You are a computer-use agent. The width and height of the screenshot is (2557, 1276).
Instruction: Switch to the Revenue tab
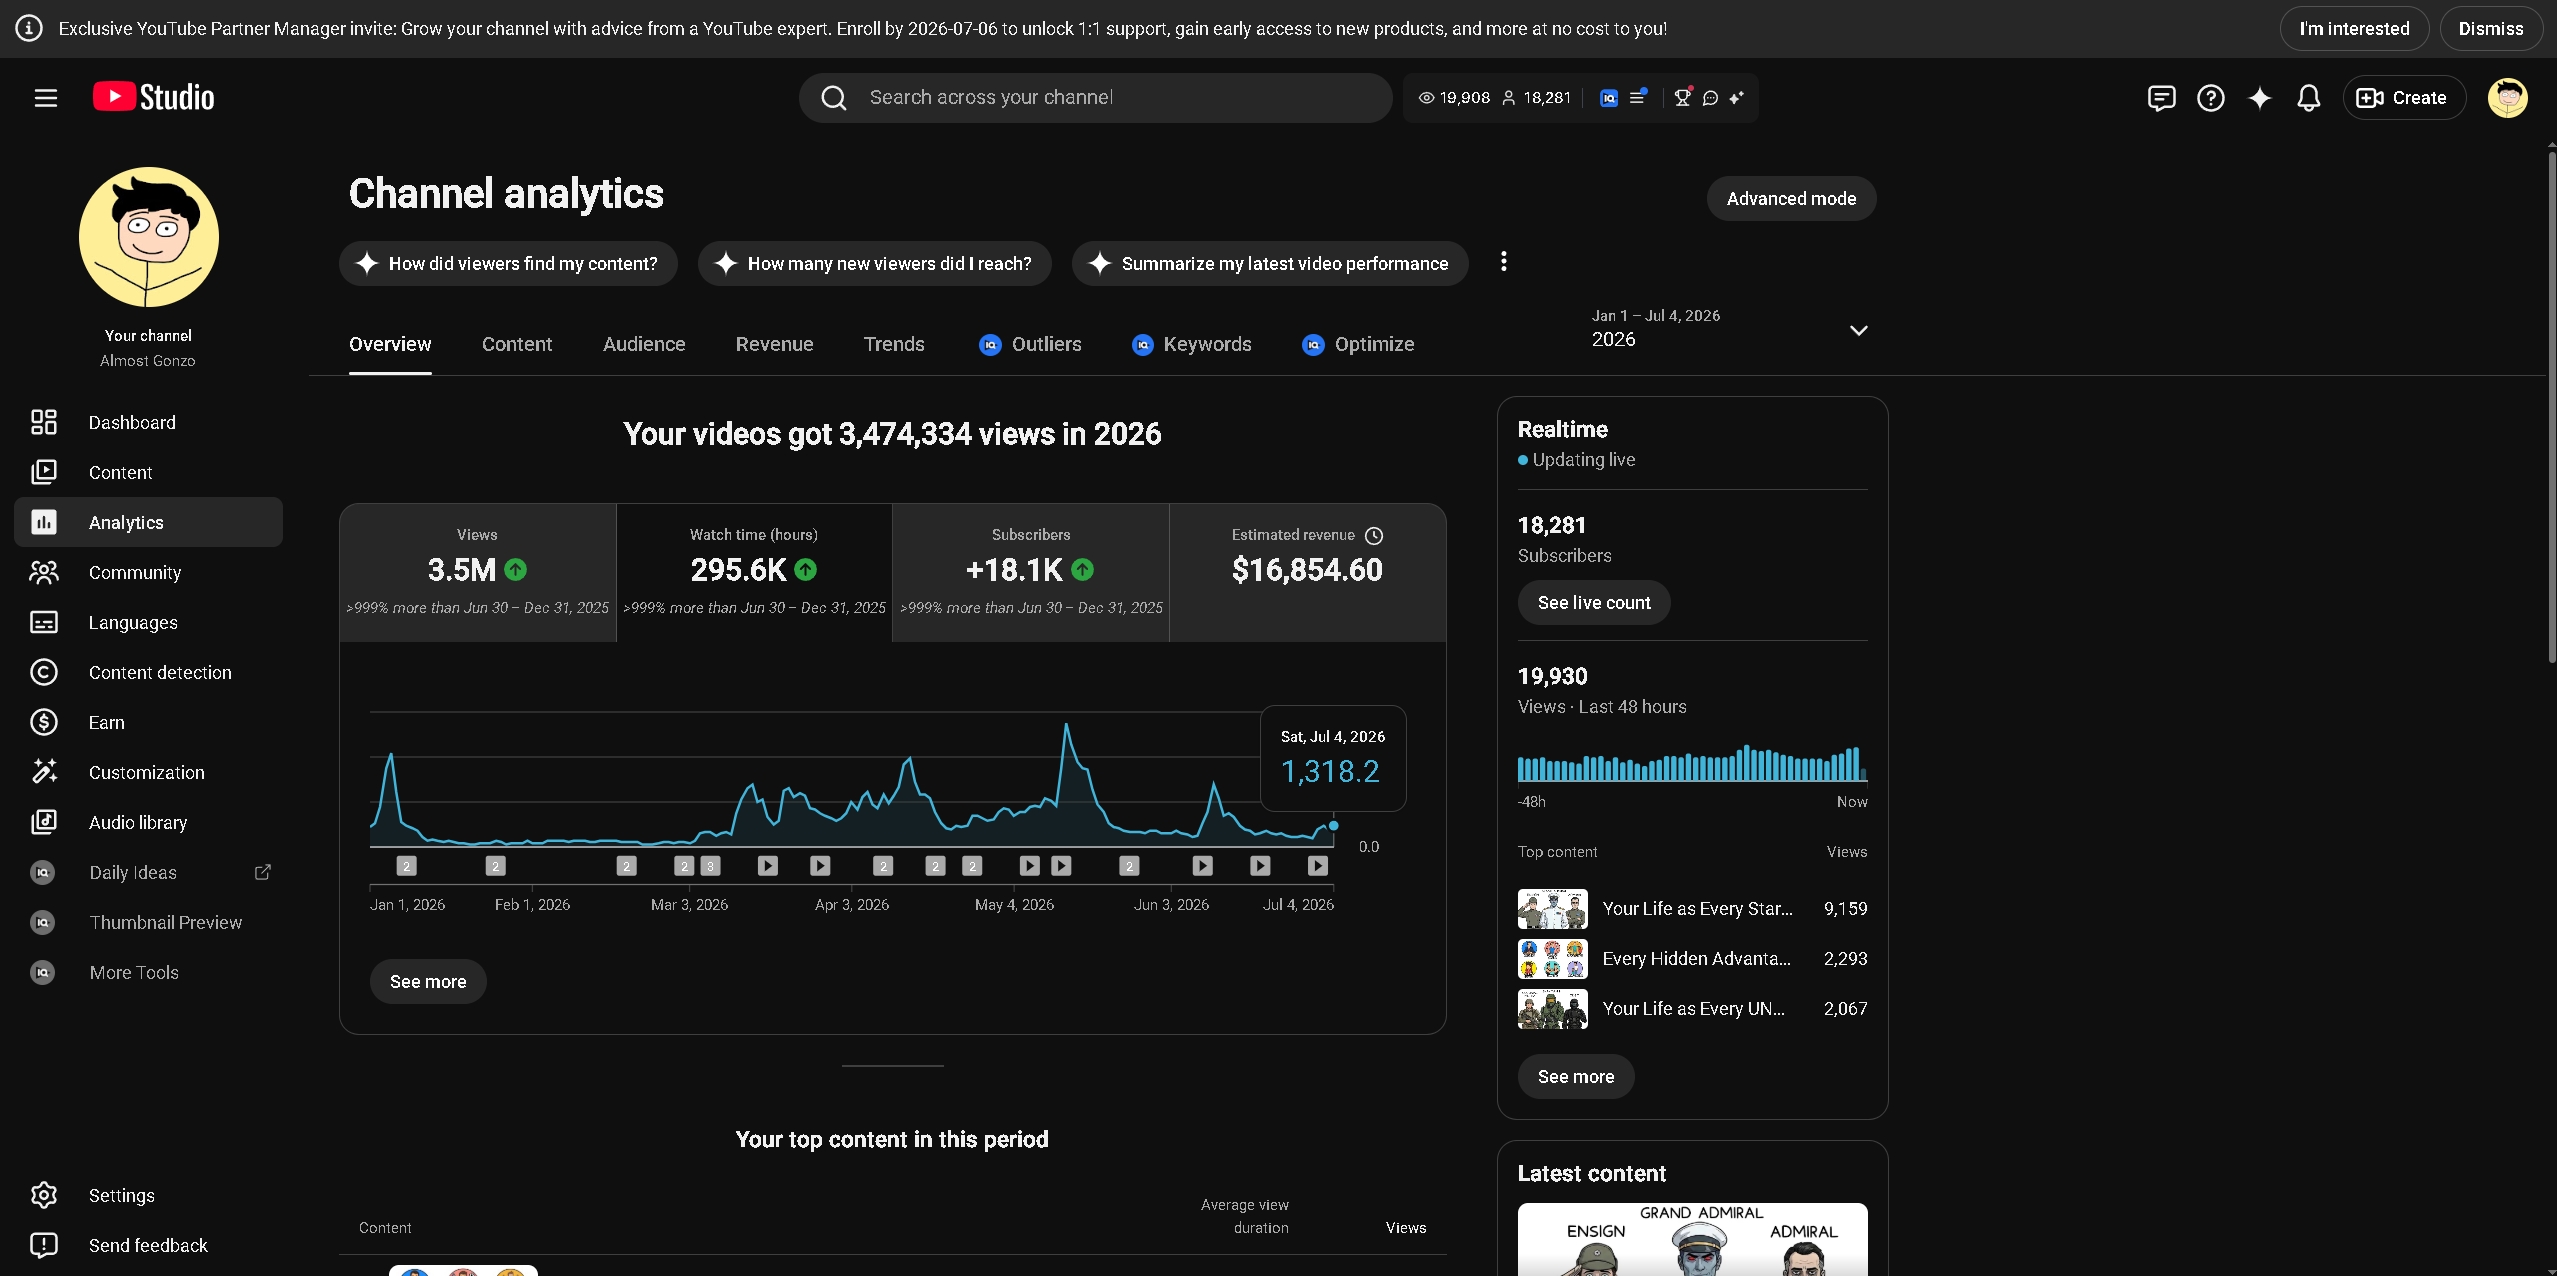(774, 344)
